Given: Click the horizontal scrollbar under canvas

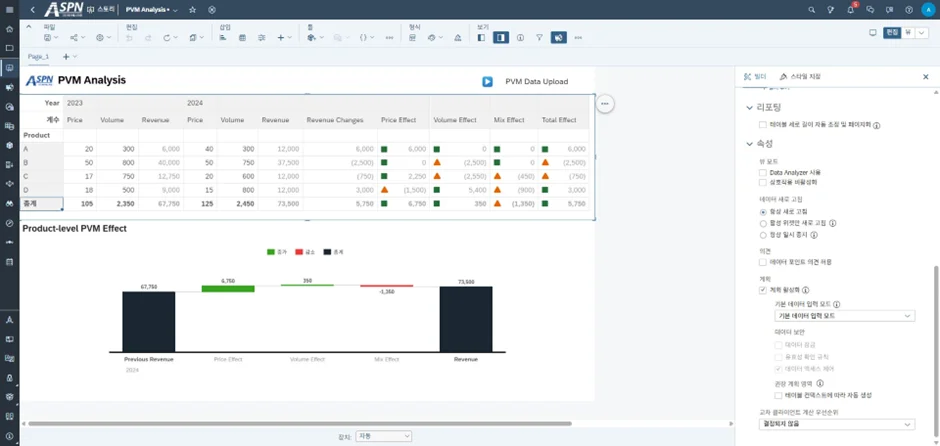Looking at the screenshot, I should tap(300, 424).
